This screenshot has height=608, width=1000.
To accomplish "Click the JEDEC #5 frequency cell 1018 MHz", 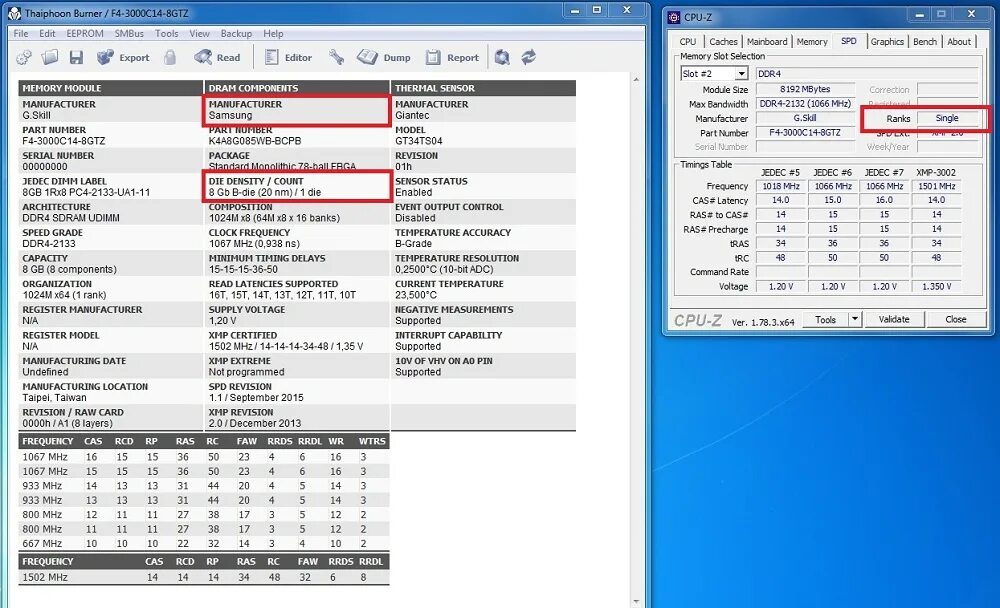I will (781, 186).
